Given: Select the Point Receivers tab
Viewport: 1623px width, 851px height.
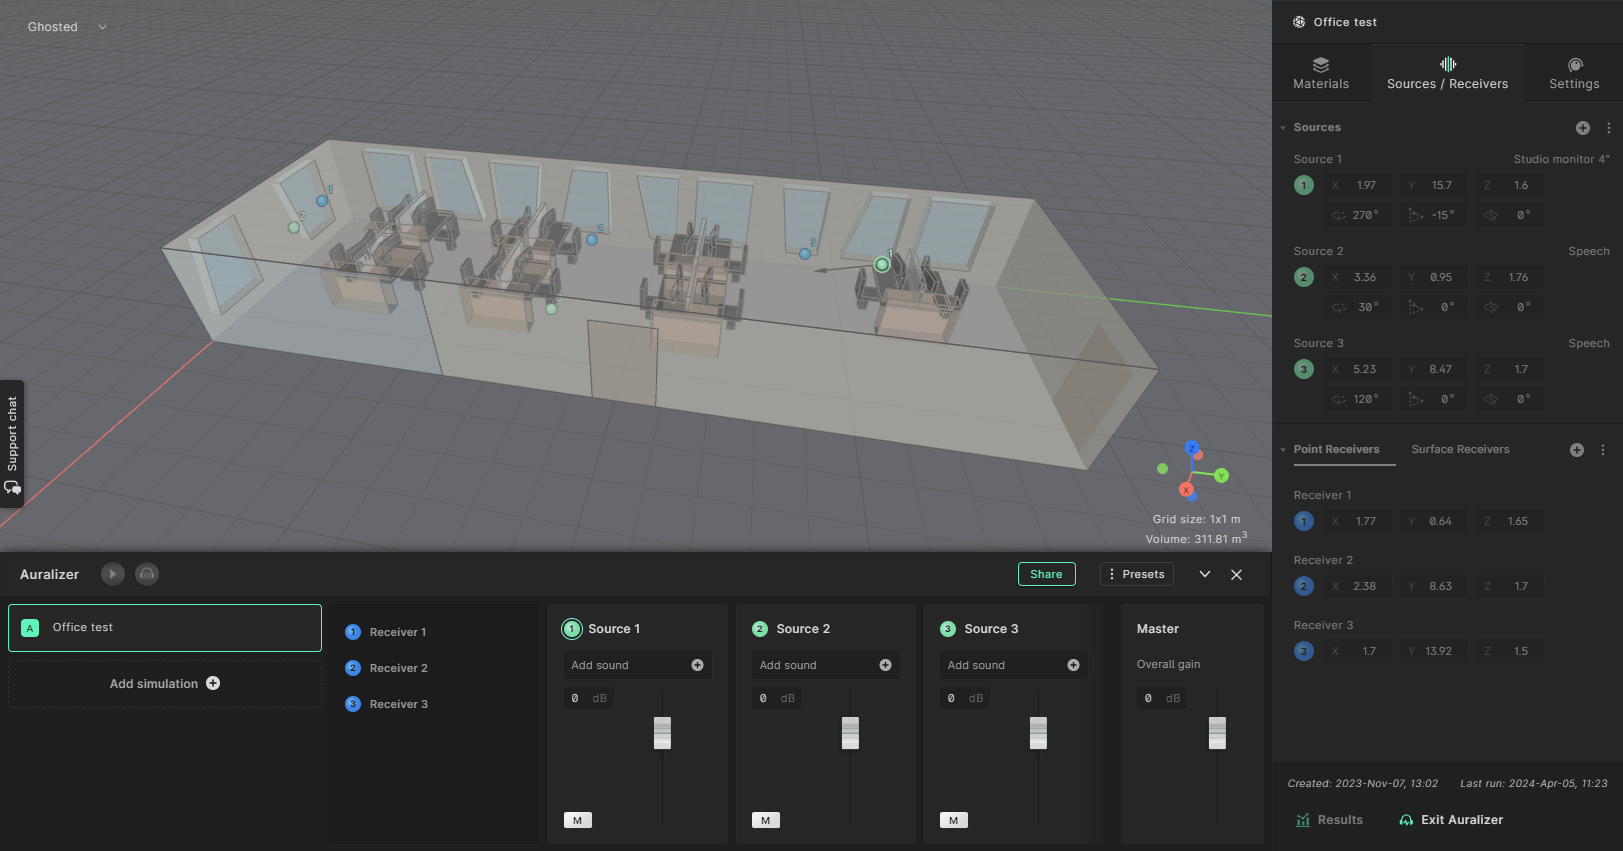Looking at the screenshot, I should (x=1336, y=450).
